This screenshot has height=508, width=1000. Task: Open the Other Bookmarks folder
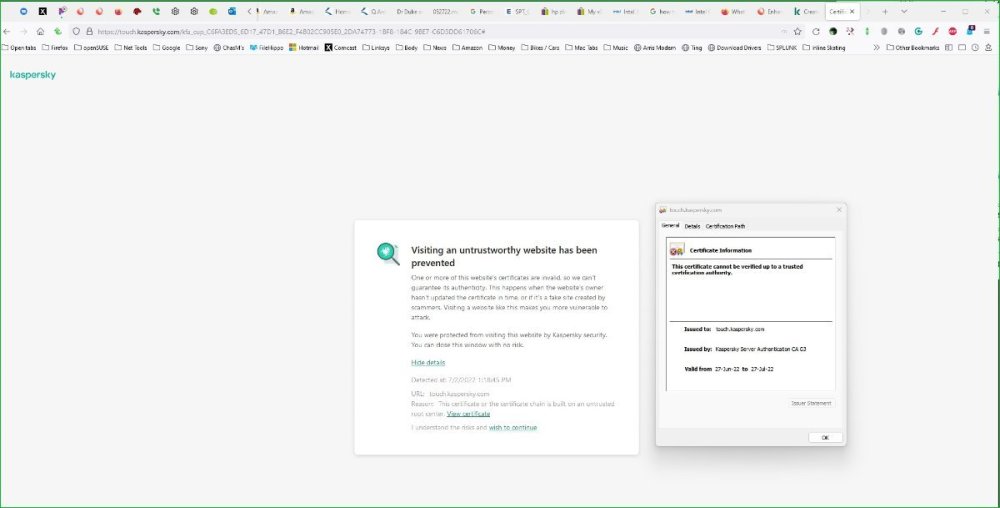pos(913,47)
